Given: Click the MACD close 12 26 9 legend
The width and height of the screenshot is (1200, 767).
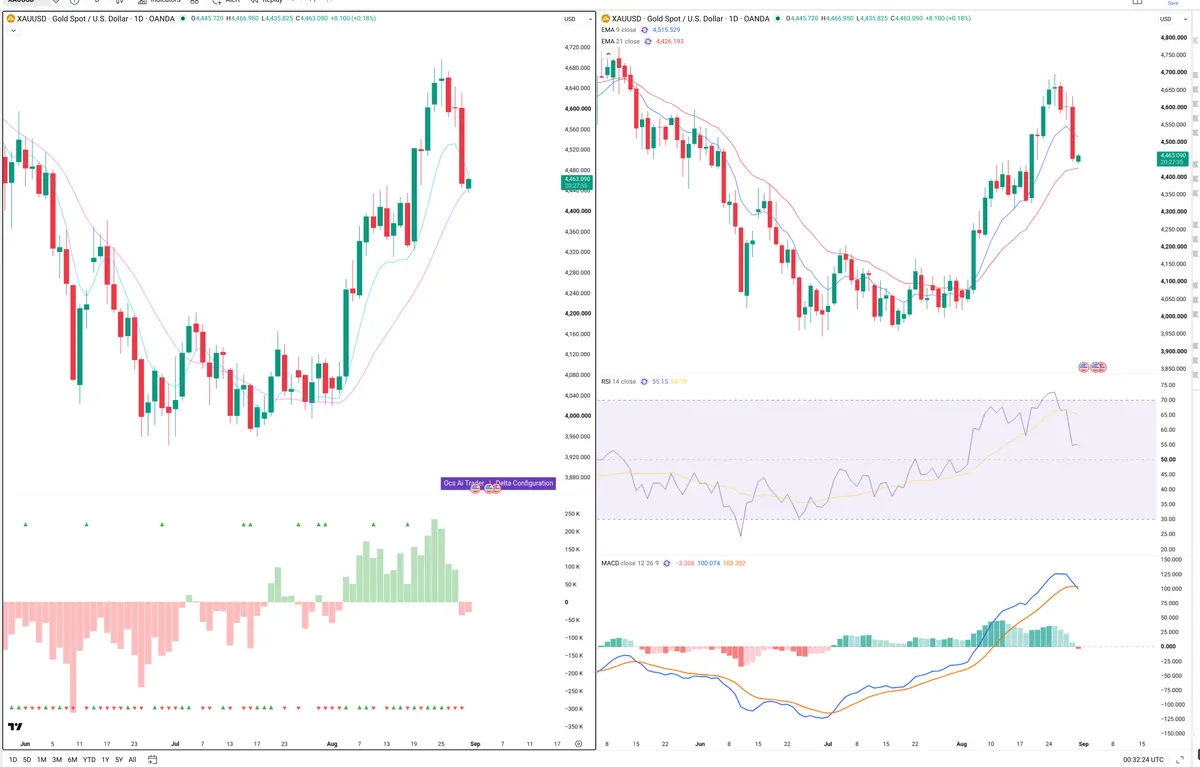Looking at the screenshot, I should pos(630,563).
